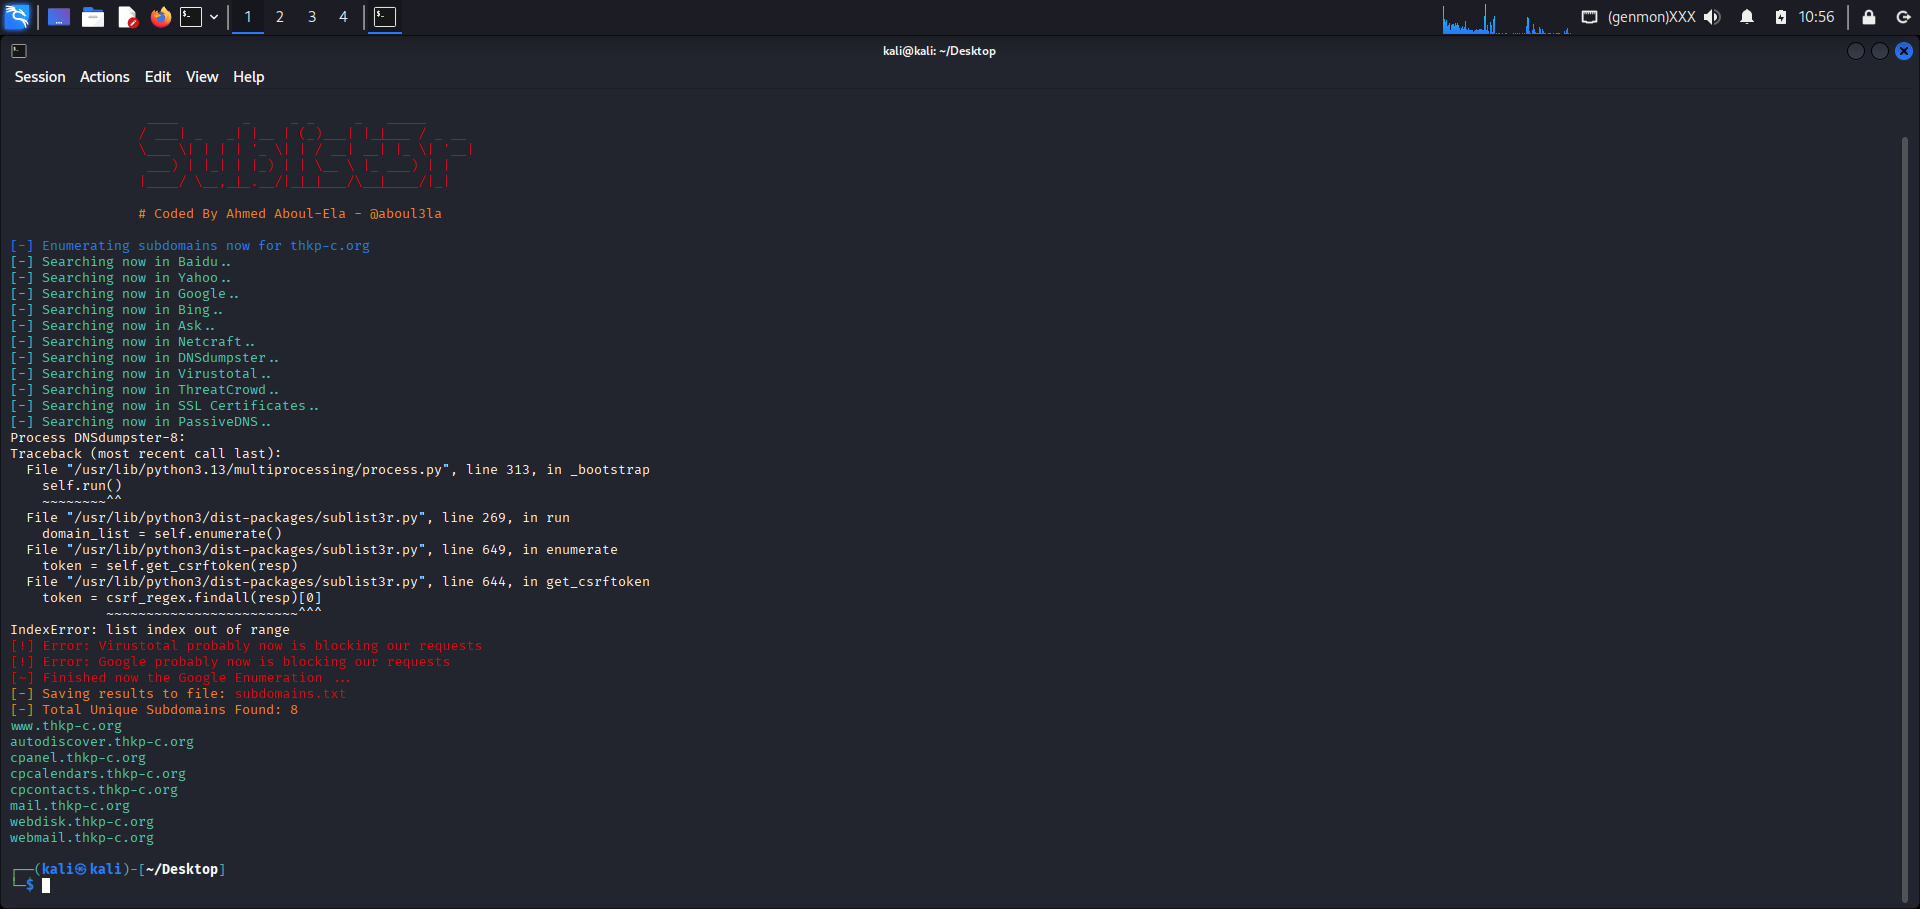Maximize the terminal window

(x=1880, y=51)
